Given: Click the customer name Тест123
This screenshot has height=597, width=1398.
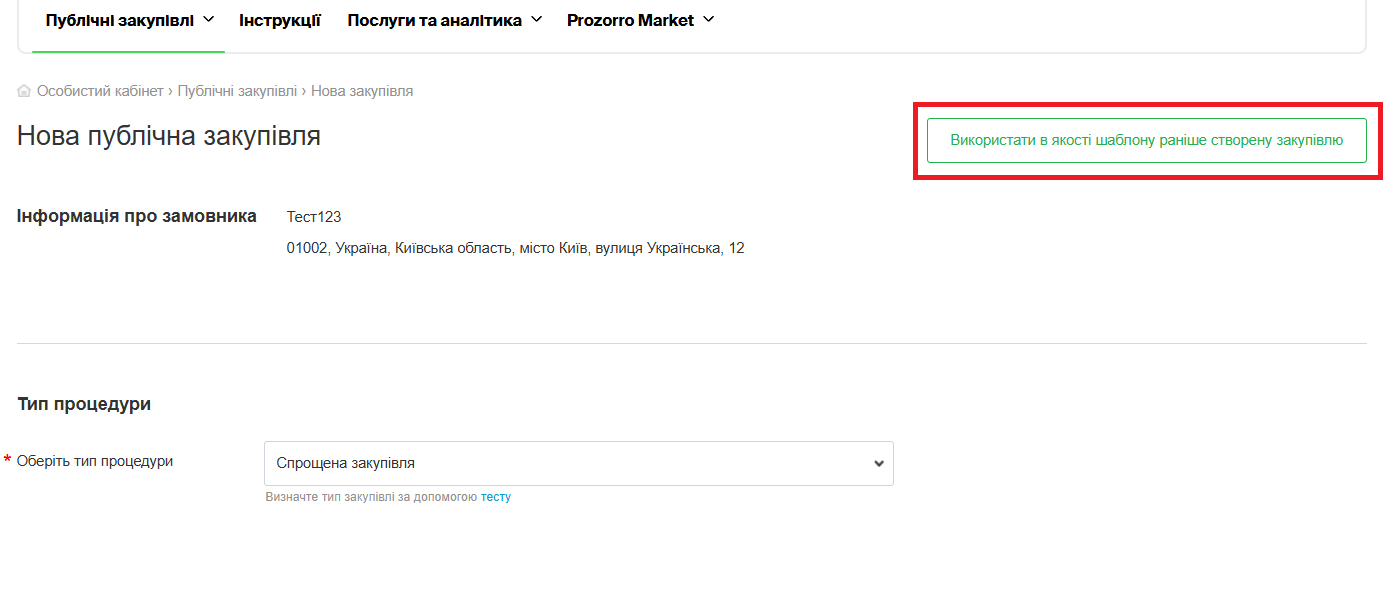Looking at the screenshot, I should tap(314, 217).
